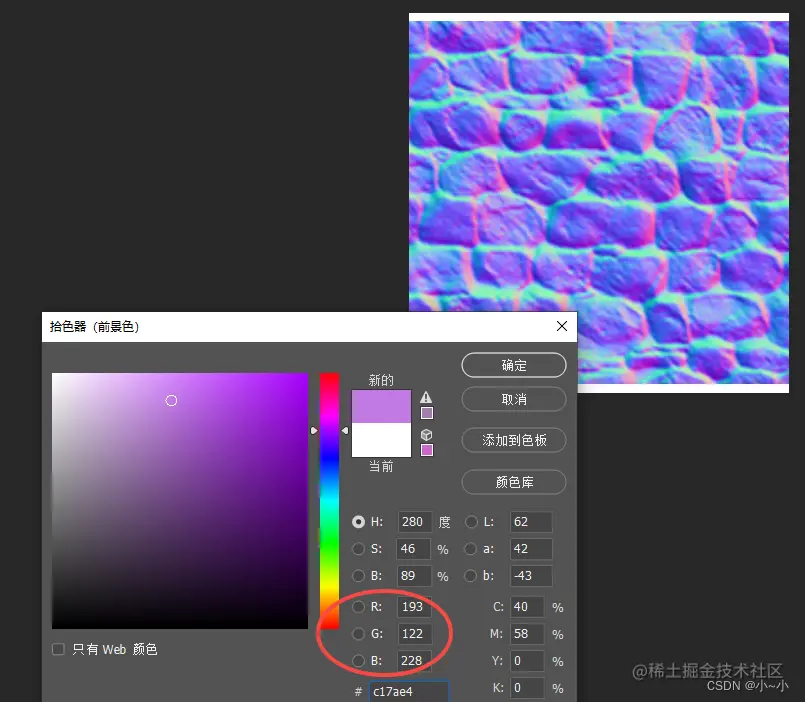Click the G value field showing 122
This screenshot has width=805, height=702.
(x=414, y=633)
